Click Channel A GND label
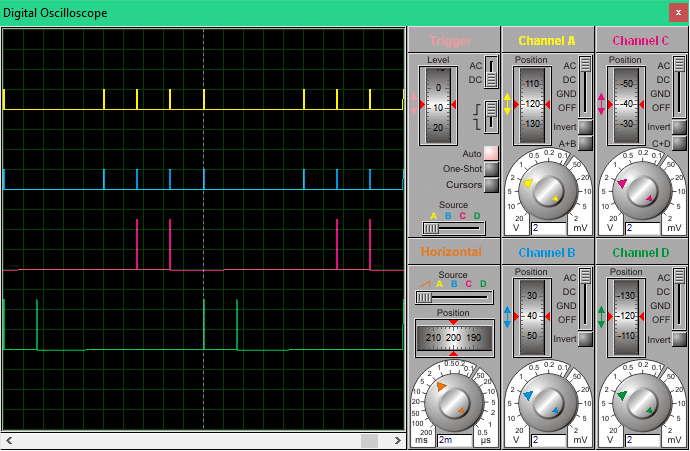Screen dimensions: 690x451 coord(566,94)
